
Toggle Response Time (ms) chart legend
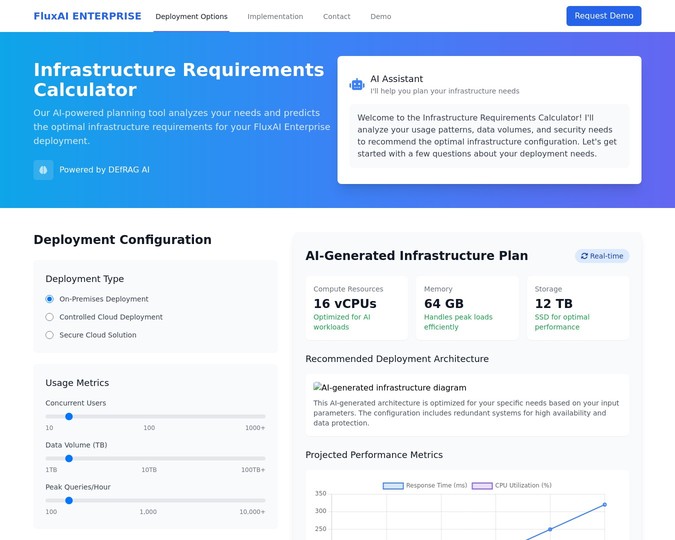click(425, 485)
